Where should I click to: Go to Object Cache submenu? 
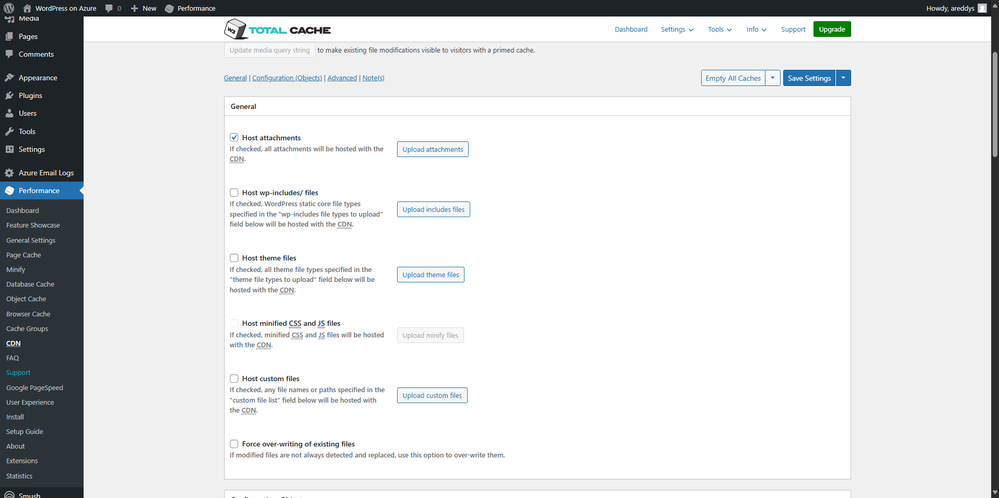pyautogui.click(x=26, y=299)
